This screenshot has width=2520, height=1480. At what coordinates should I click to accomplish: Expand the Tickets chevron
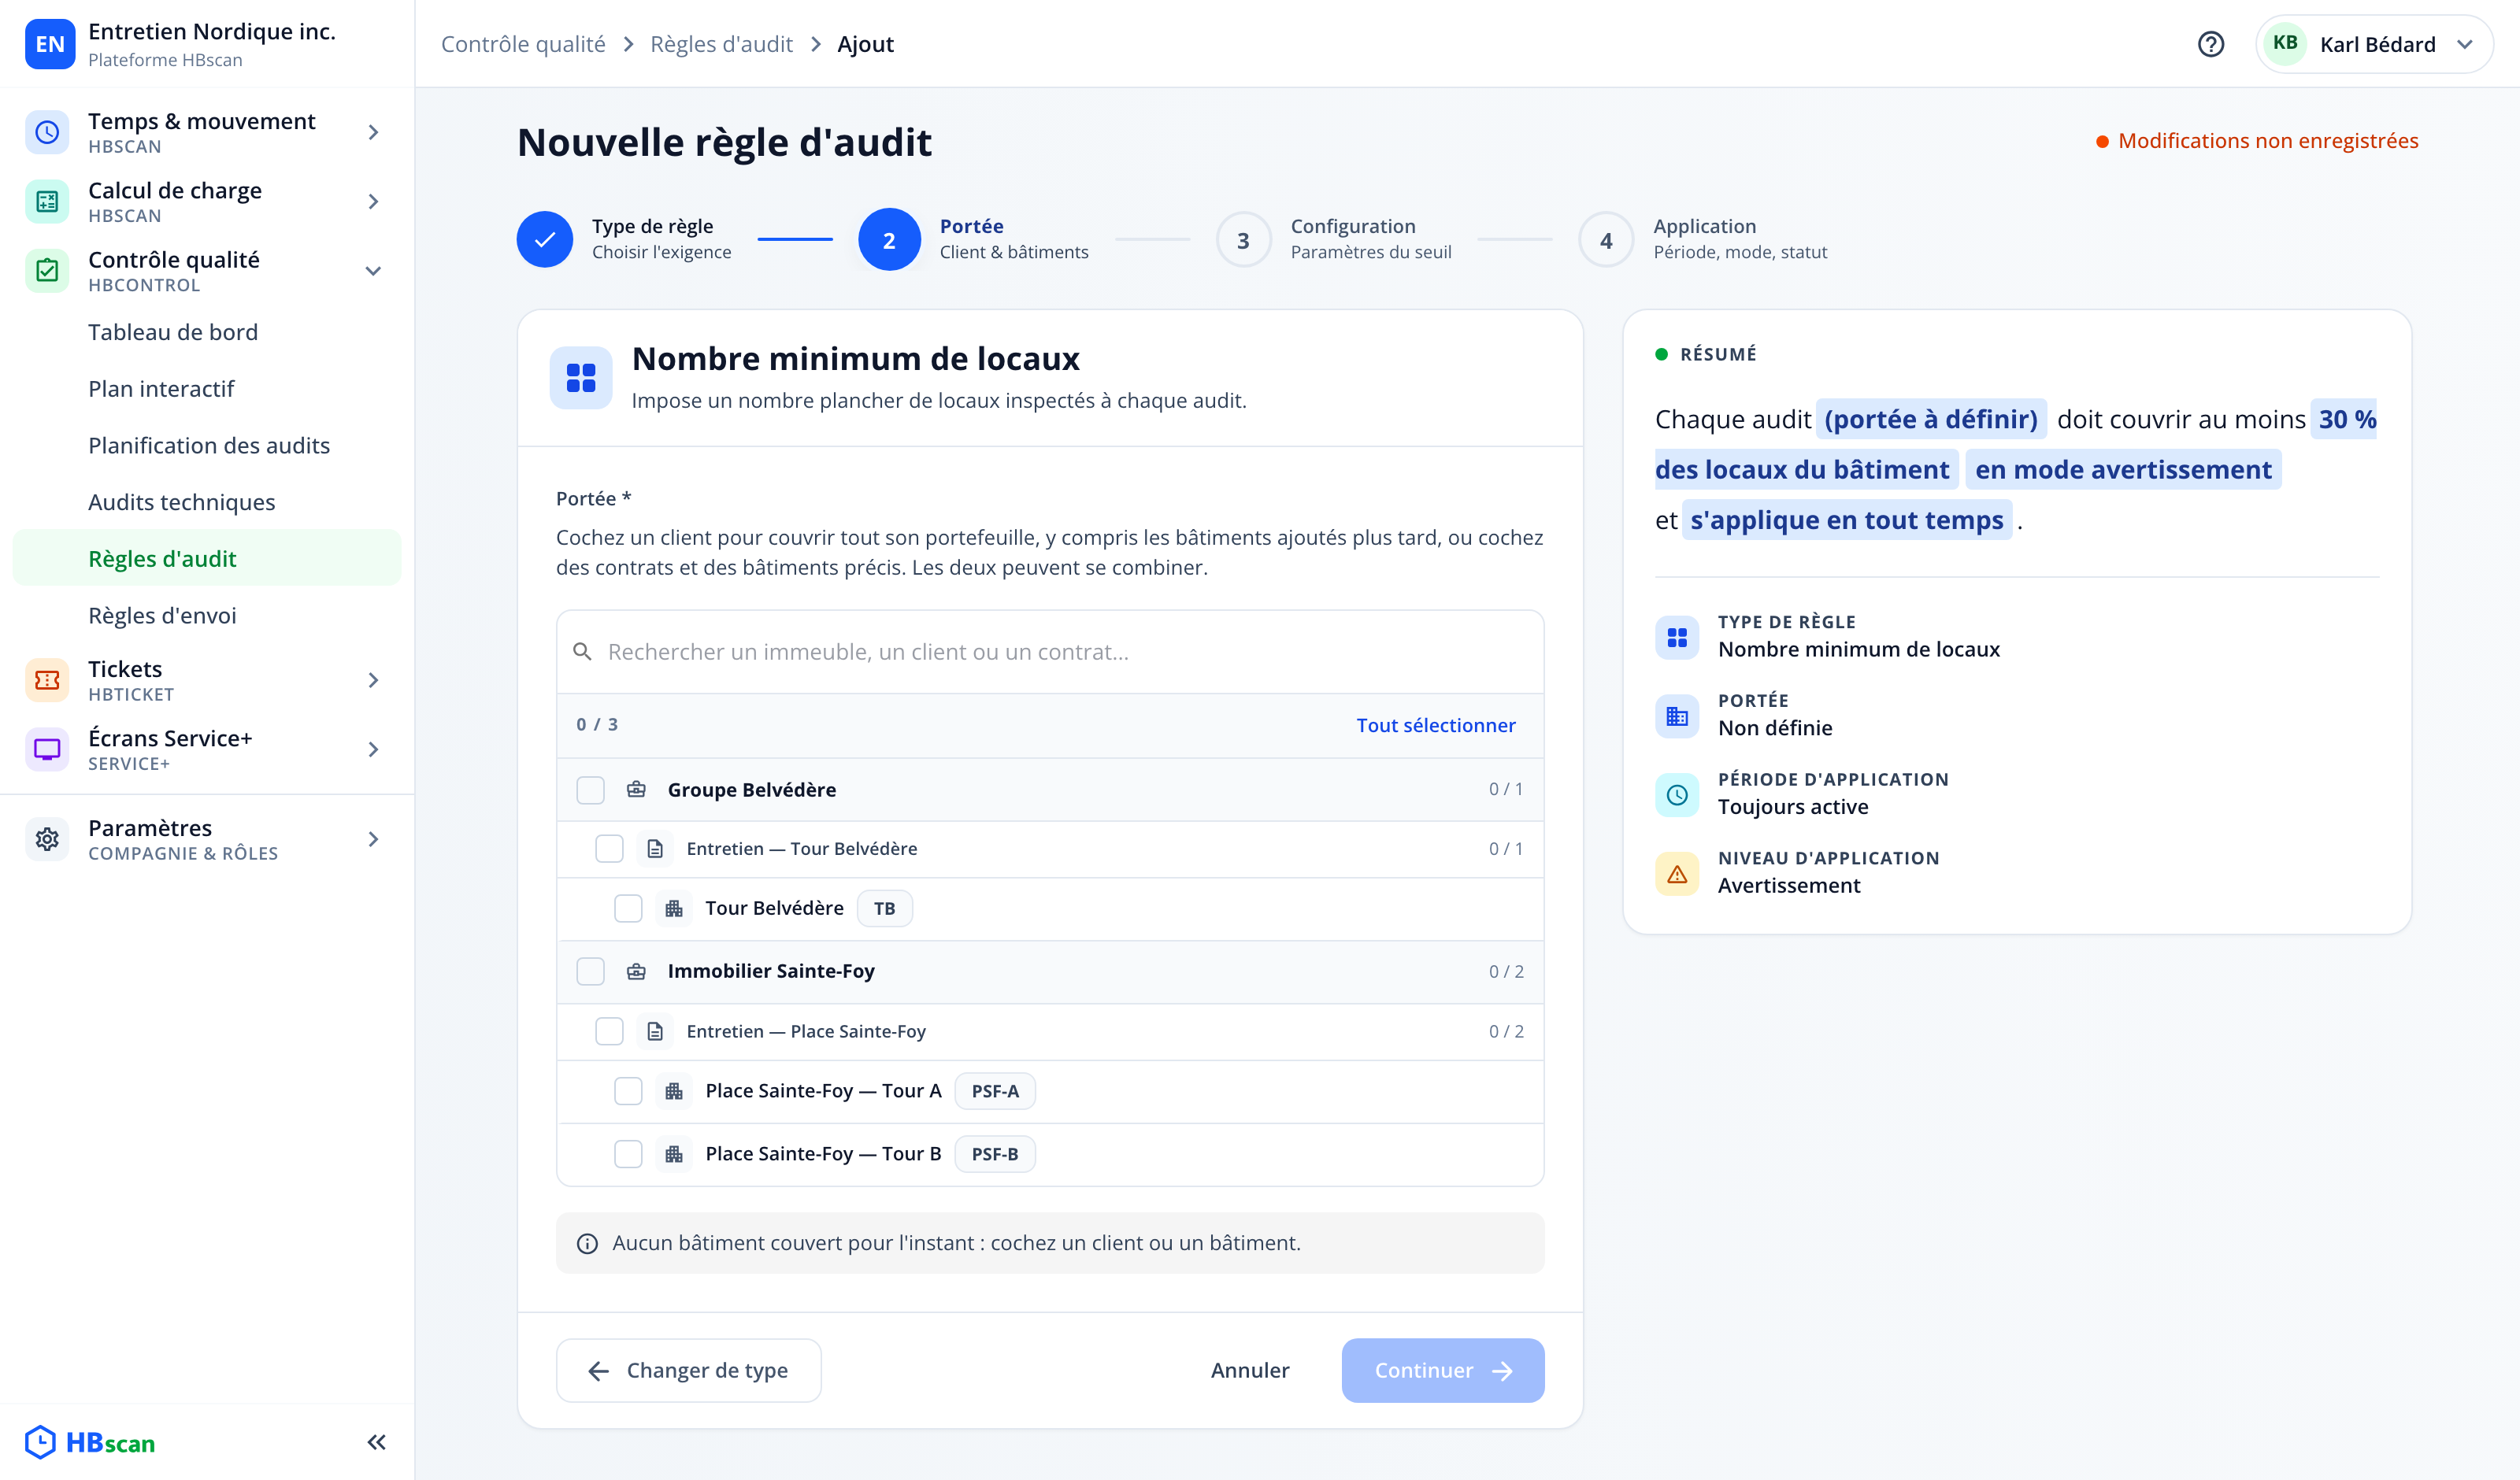[373, 680]
